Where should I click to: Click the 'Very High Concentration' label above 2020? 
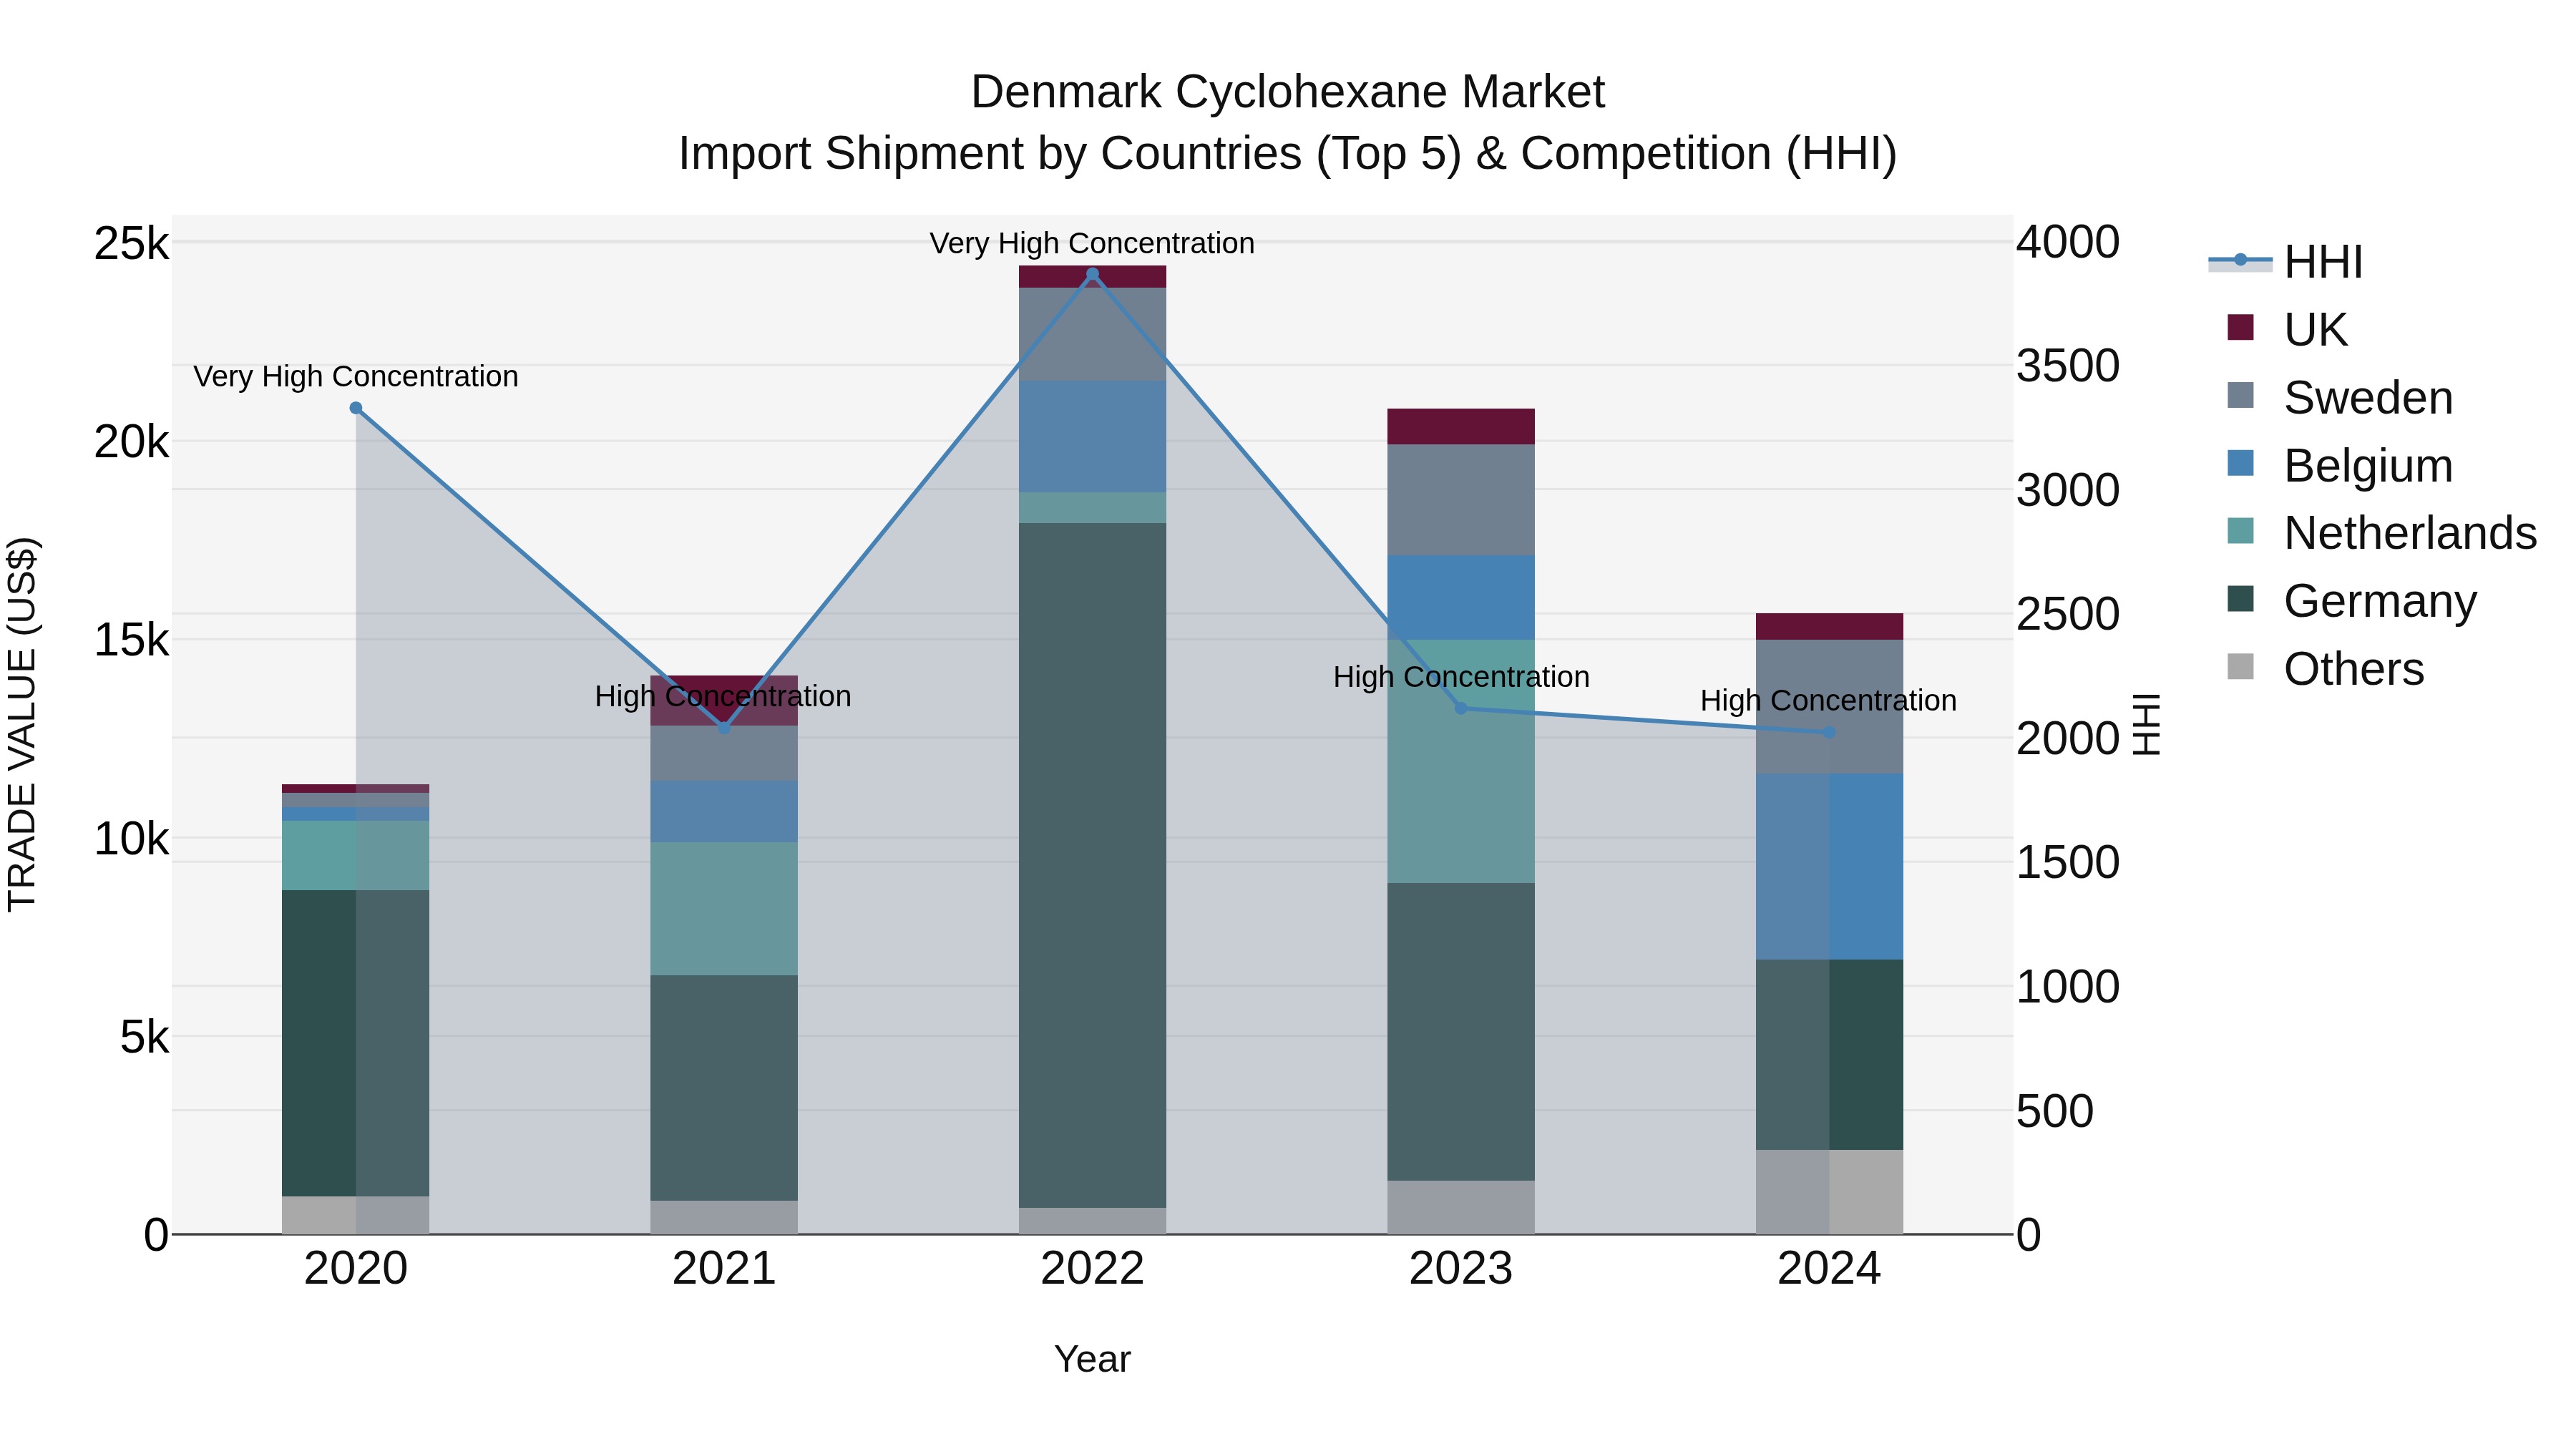356,376
